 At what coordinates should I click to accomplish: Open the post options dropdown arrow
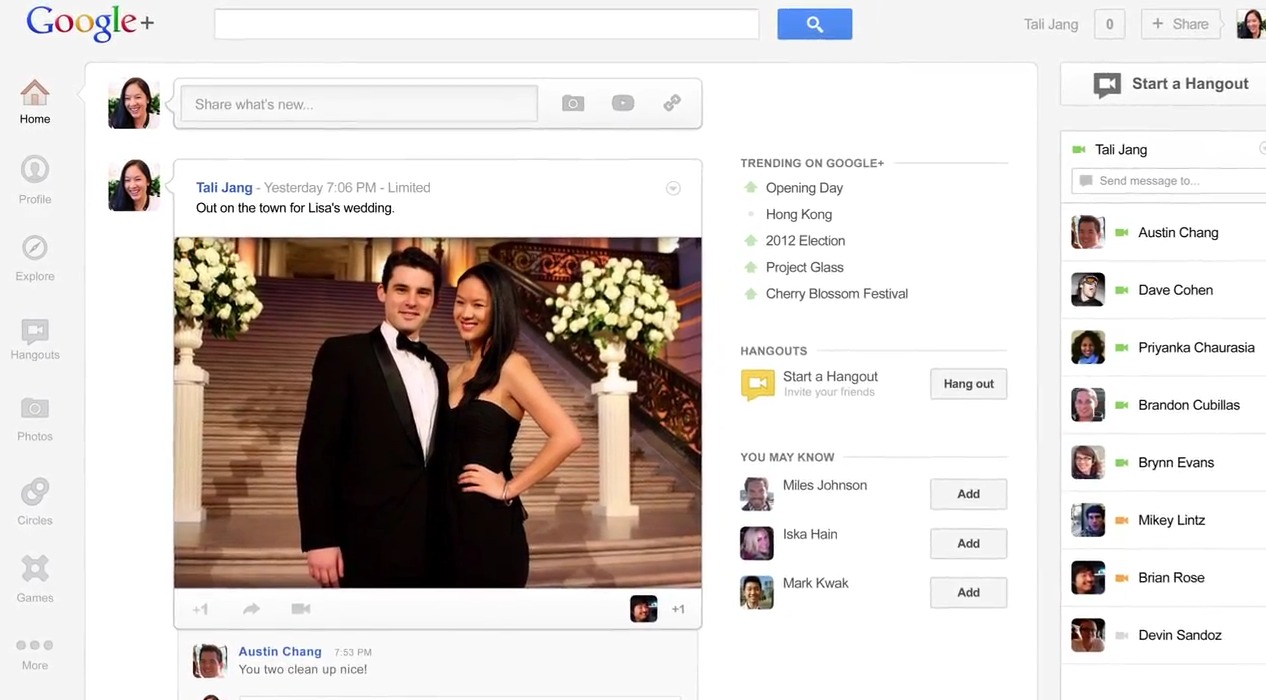point(673,188)
